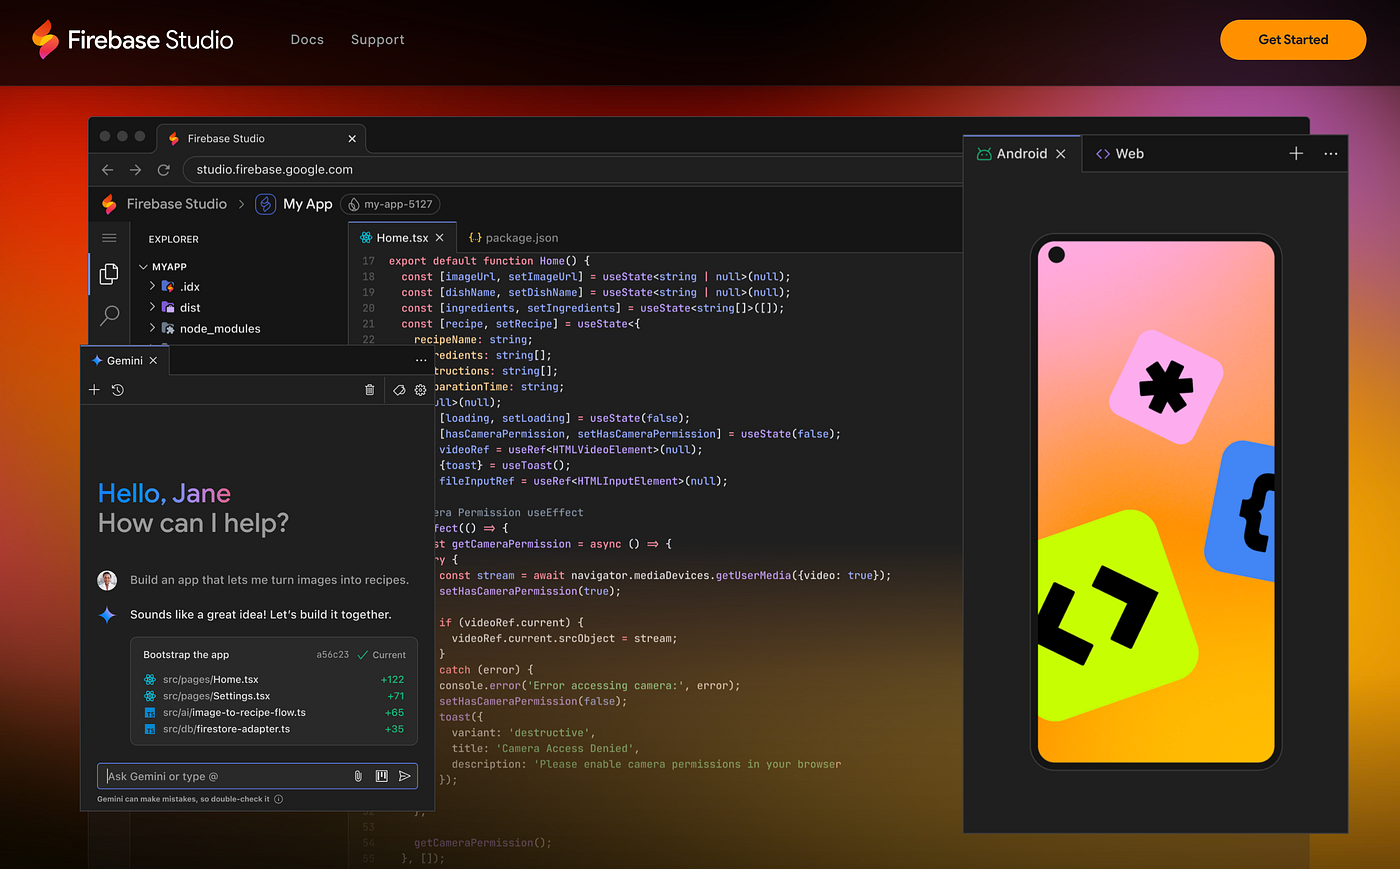The image size is (1400, 869).
Task: Click the My App project icon
Action: click(x=265, y=204)
